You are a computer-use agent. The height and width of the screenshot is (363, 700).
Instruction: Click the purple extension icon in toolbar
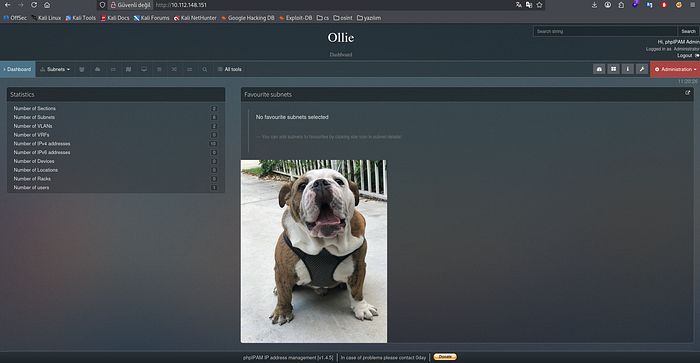[636, 4]
